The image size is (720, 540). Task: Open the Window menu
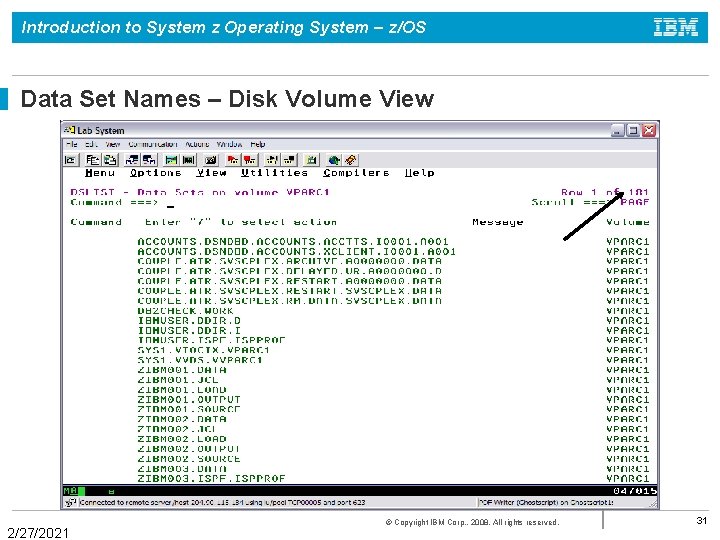[229, 144]
